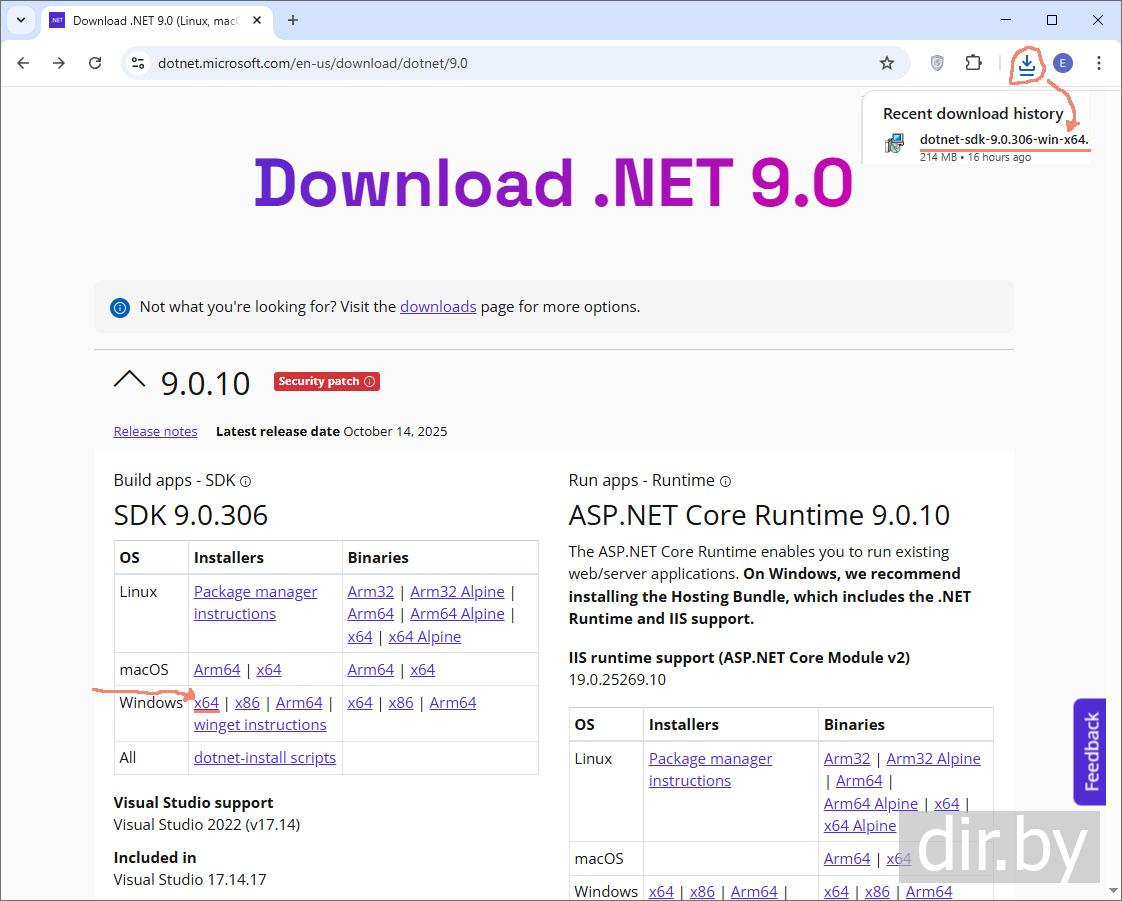The height and width of the screenshot is (901, 1122).
Task: Download SDK Windows x64 installer
Action: pos(206,703)
